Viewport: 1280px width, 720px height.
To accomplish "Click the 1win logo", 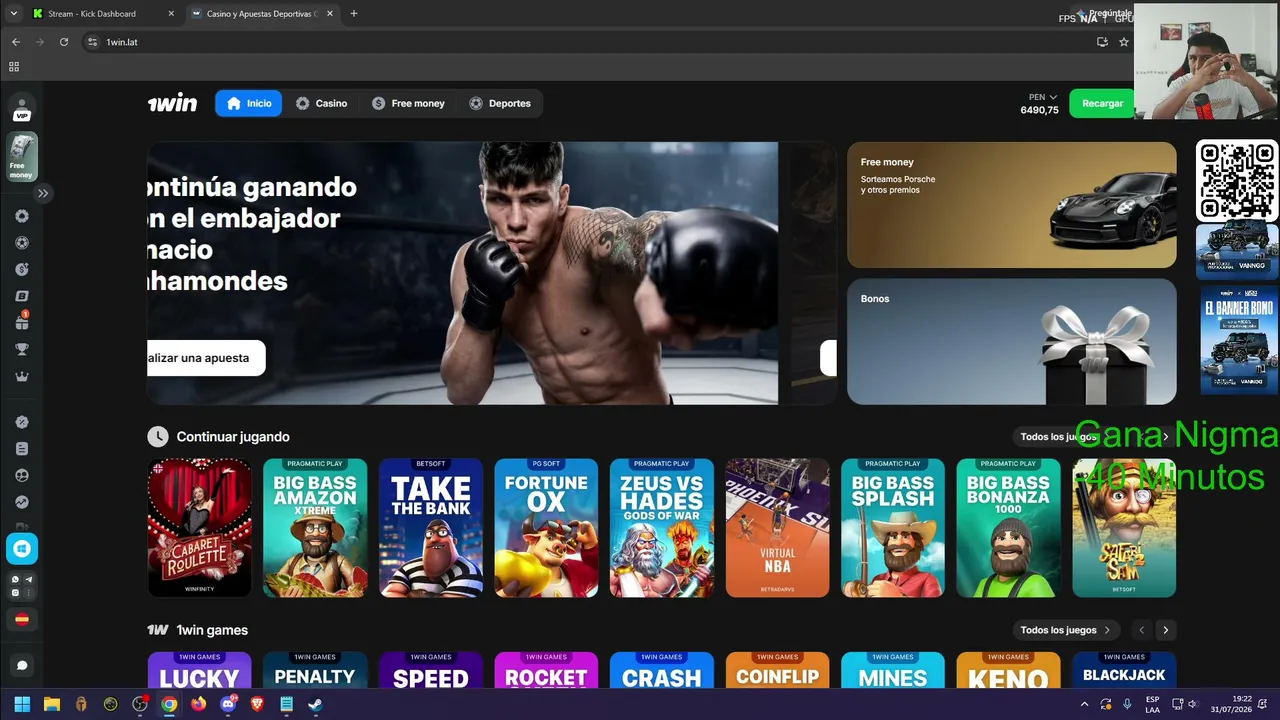I will click(173, 103).
